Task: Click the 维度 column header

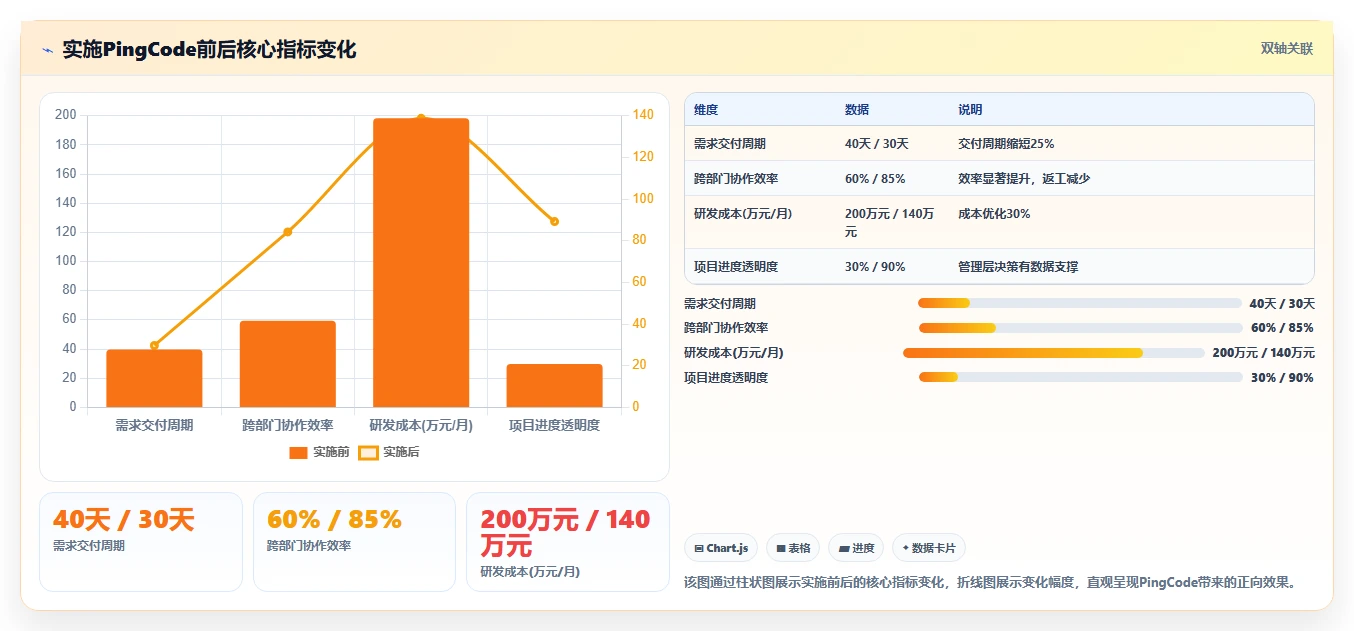Action: coord(706,110)
